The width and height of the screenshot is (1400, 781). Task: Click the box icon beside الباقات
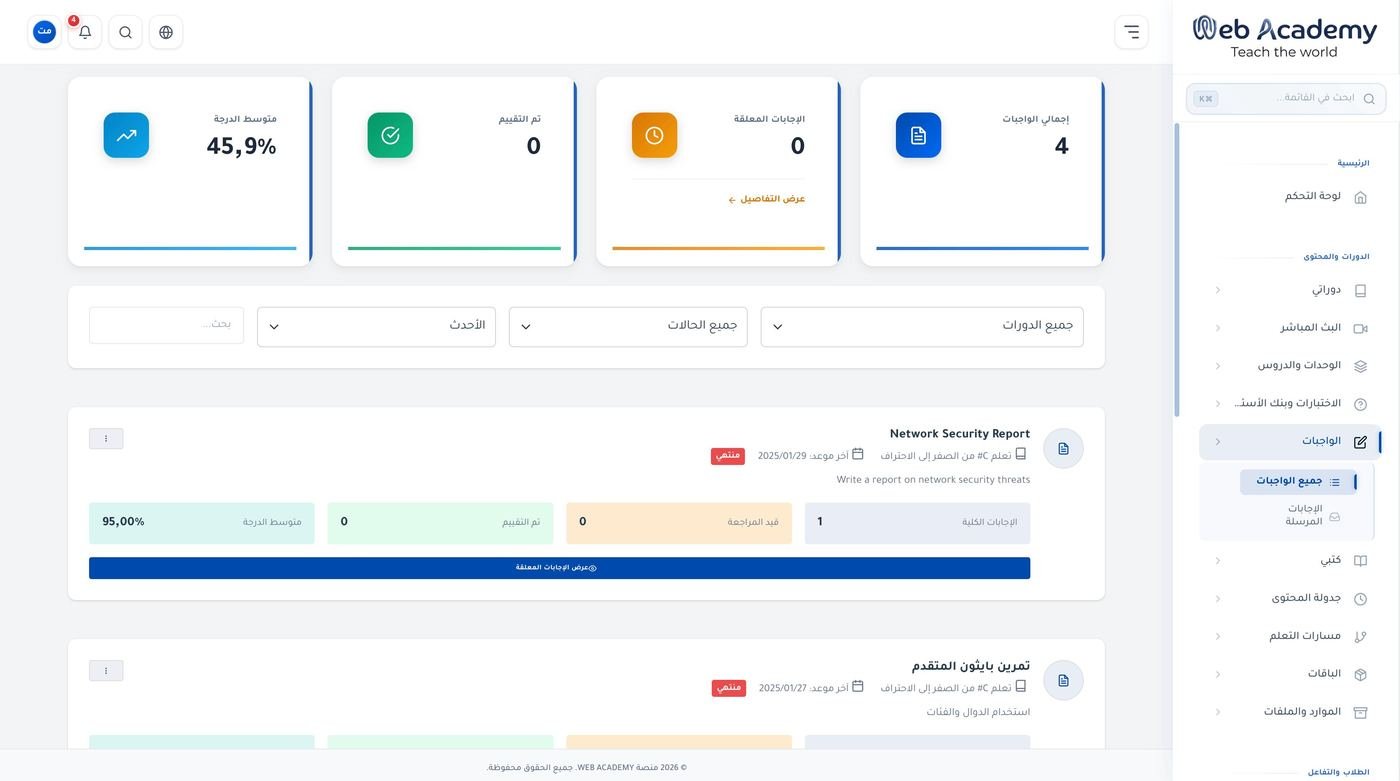click(x=1360, y=675)
